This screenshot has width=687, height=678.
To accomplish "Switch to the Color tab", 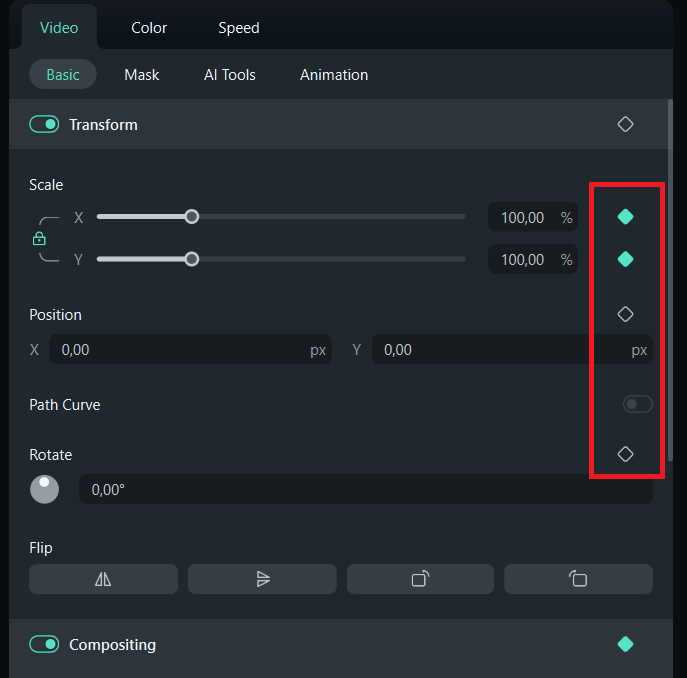I will [149, 28].
